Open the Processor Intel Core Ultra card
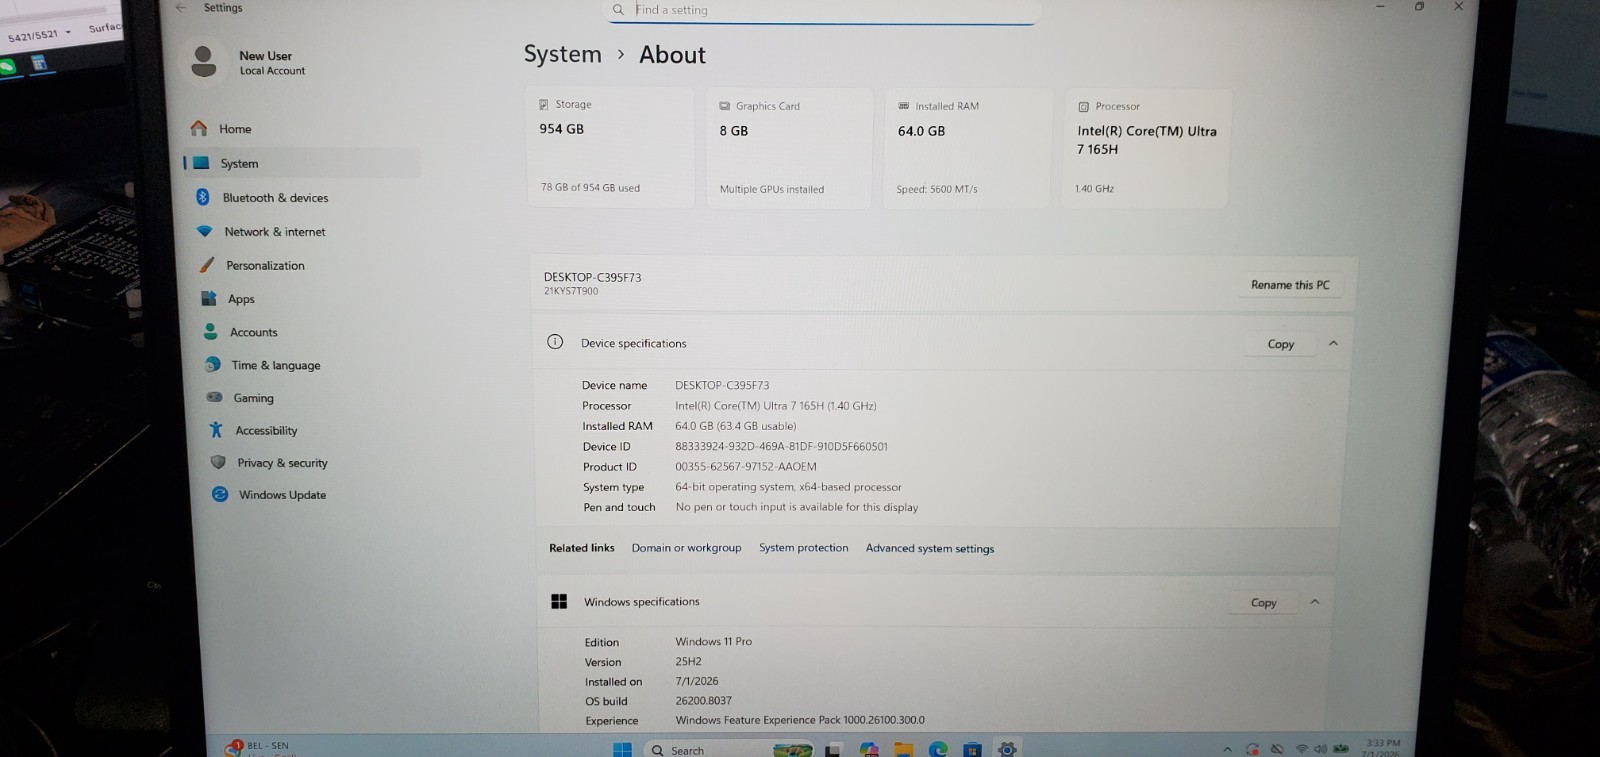 coord(1146,148)
